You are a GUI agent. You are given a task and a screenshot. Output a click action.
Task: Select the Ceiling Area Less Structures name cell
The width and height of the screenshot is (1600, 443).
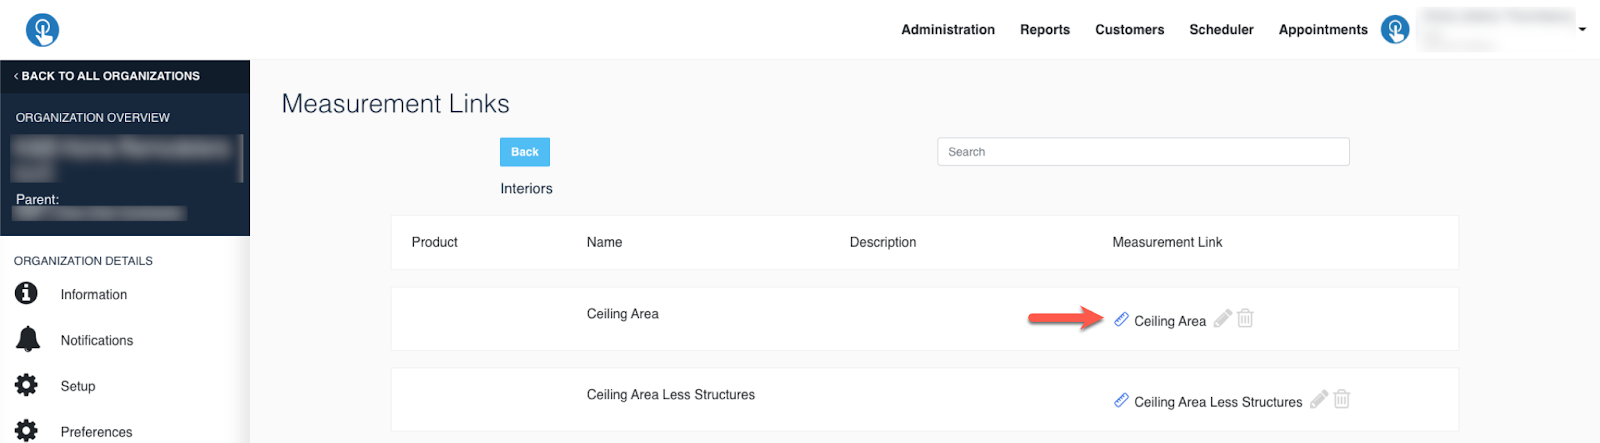(x=671, y=395)
